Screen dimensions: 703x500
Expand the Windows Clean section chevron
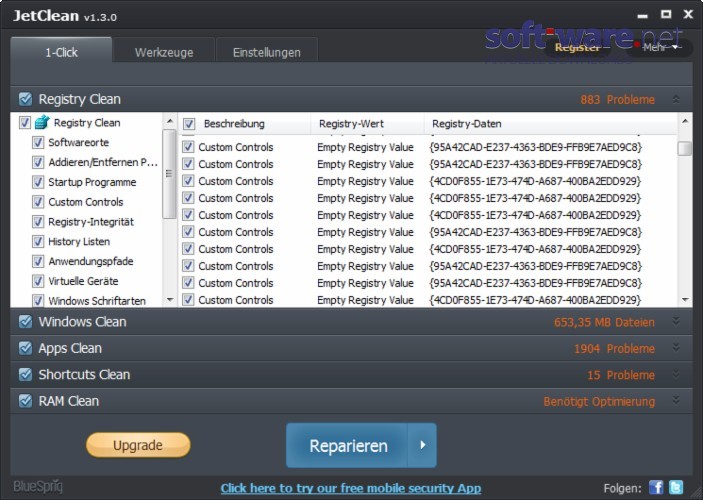coord(676,321)
